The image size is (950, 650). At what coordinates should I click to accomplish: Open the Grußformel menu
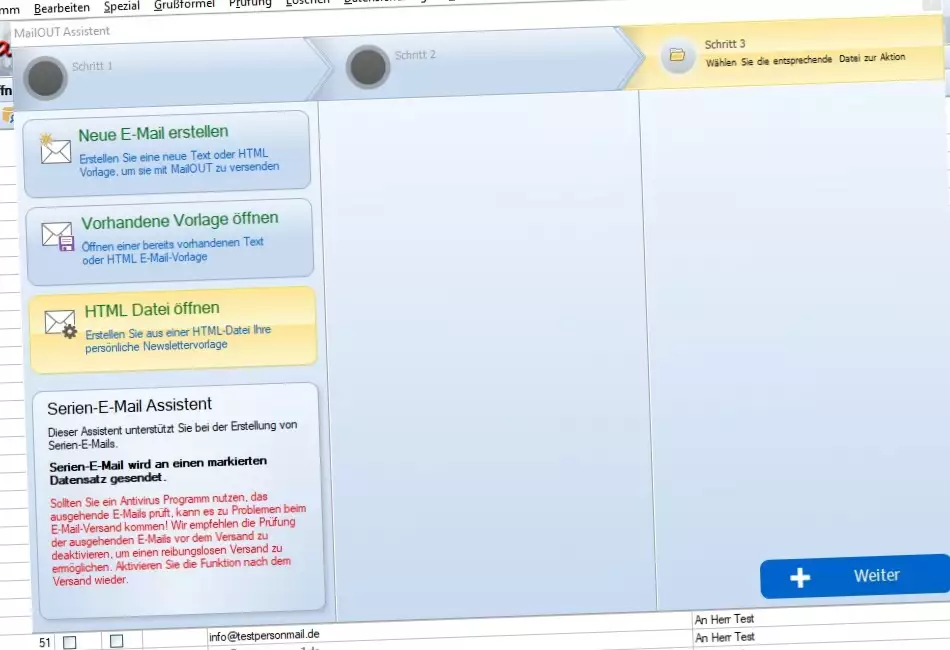coord(184,4)
